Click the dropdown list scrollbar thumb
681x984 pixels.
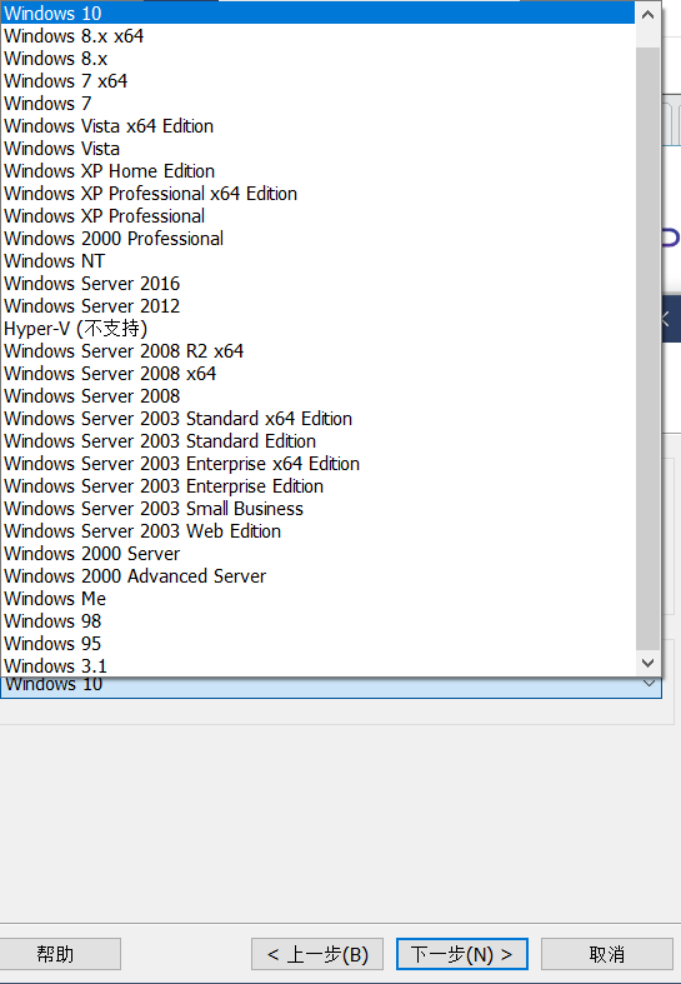click(x=648, y=348)
